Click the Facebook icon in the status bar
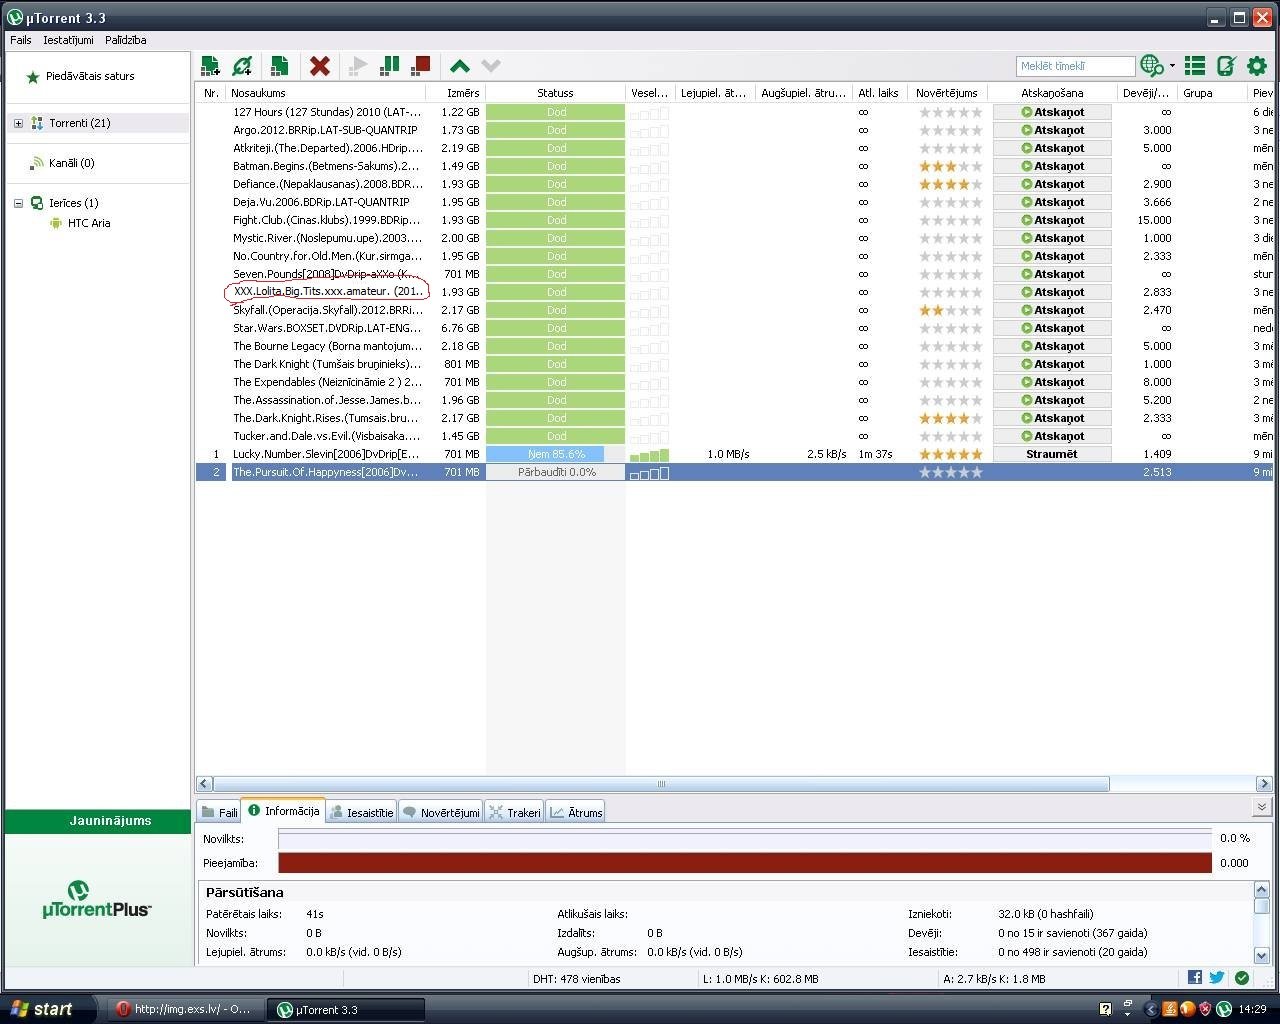This screenshot has width=1280, height=1024. coord(1194,978)
